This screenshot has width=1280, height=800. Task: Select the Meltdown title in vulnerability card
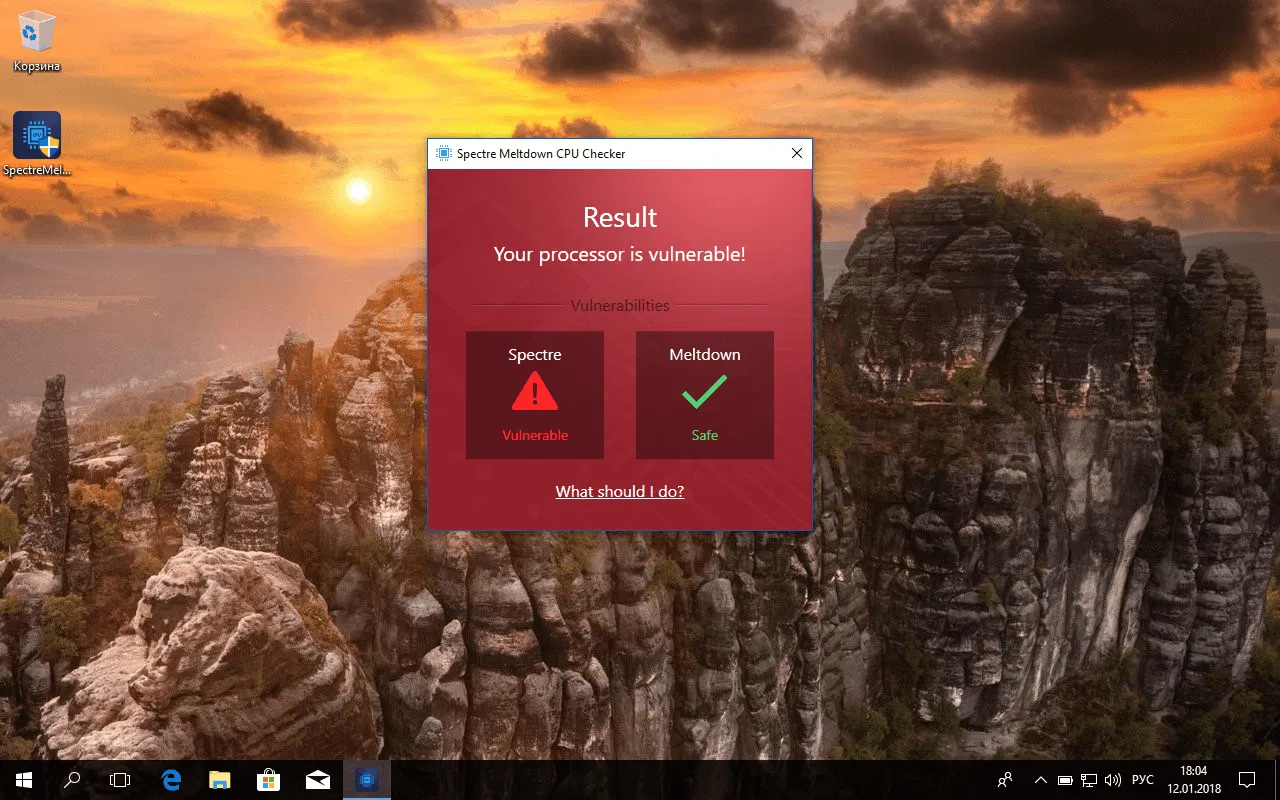click(705, 354)
